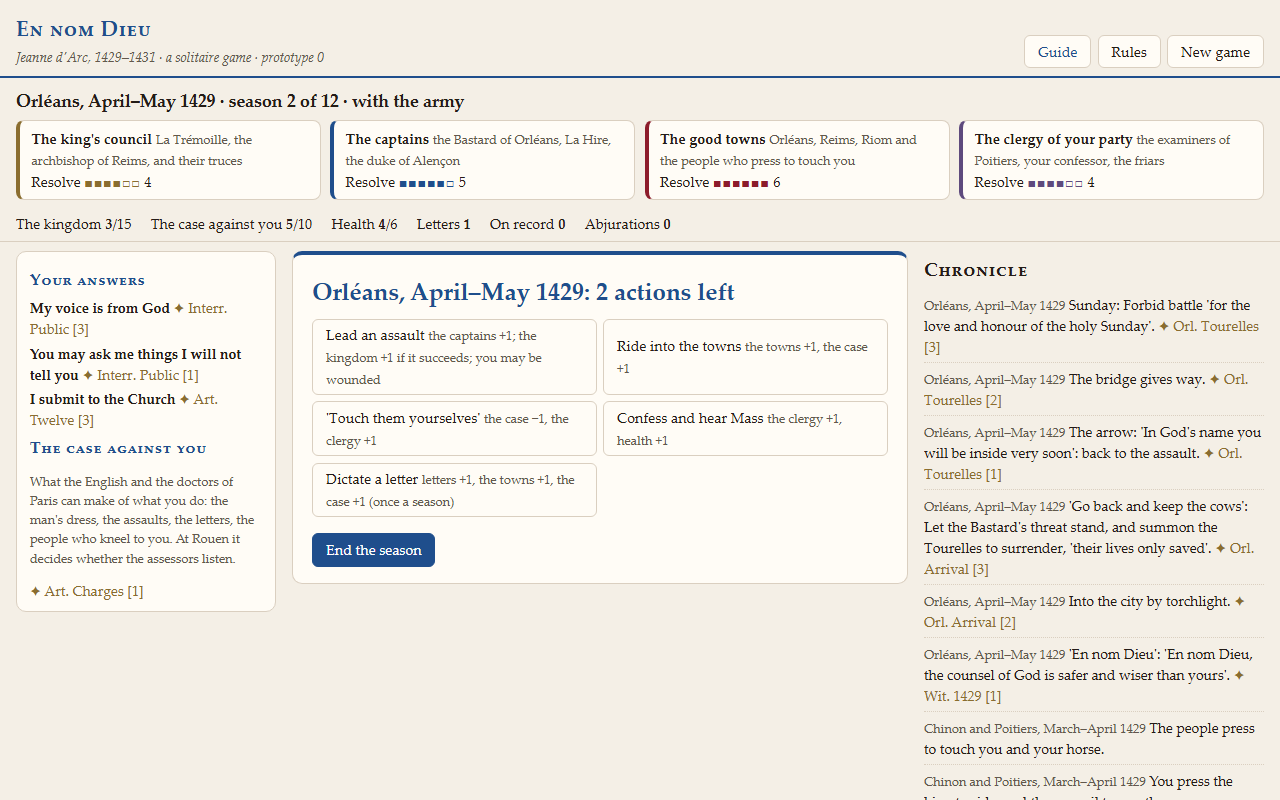
Task: Click 'The kingdom 3/15' stat
Action: click(x=73, y=224)
